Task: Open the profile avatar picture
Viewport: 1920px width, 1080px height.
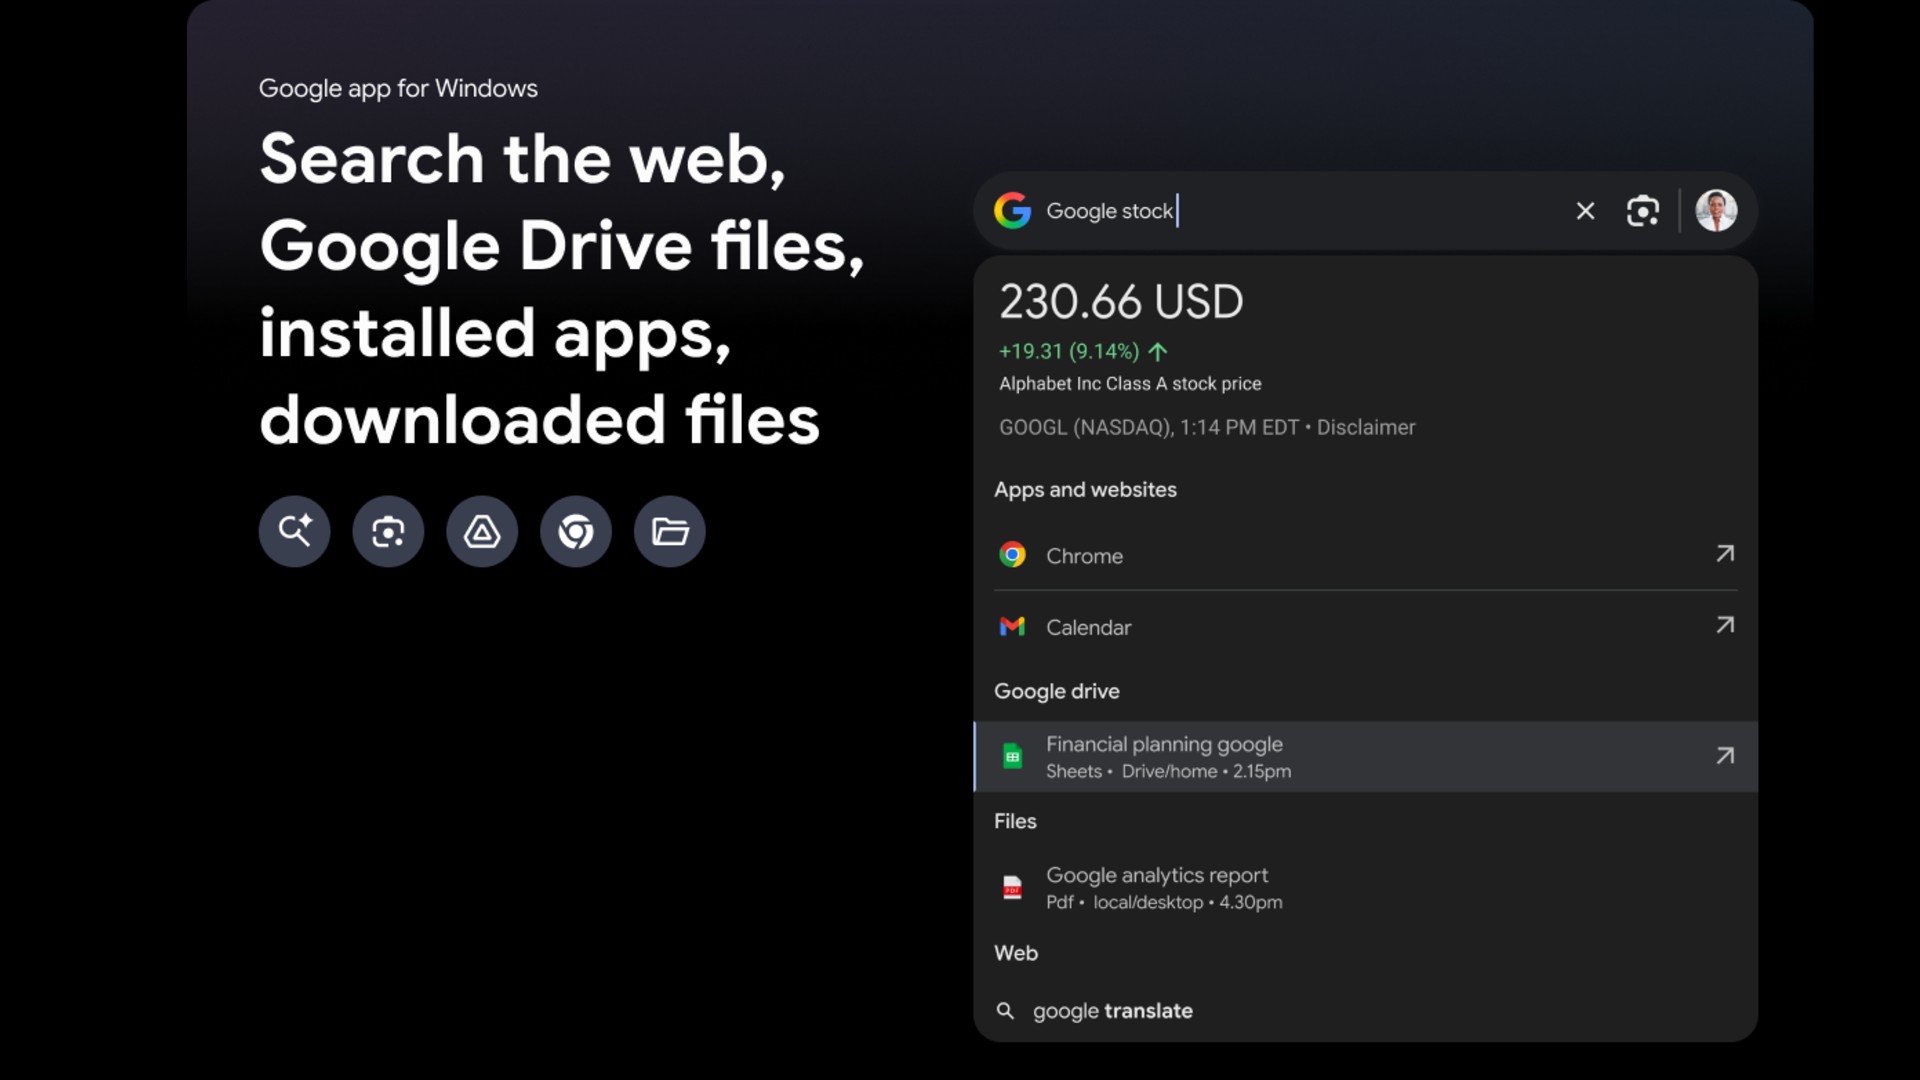Action: click(x=1717, y=211)
